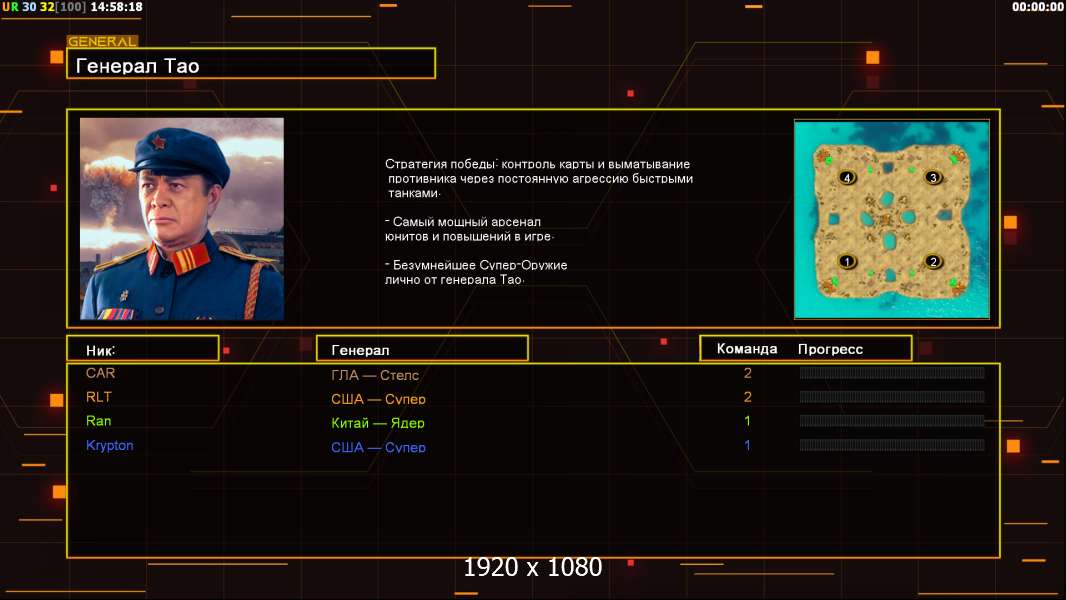The image size is (1066, 600).
Task: Click the 14:58:18 clock overlay
Action: pos(116,7)
